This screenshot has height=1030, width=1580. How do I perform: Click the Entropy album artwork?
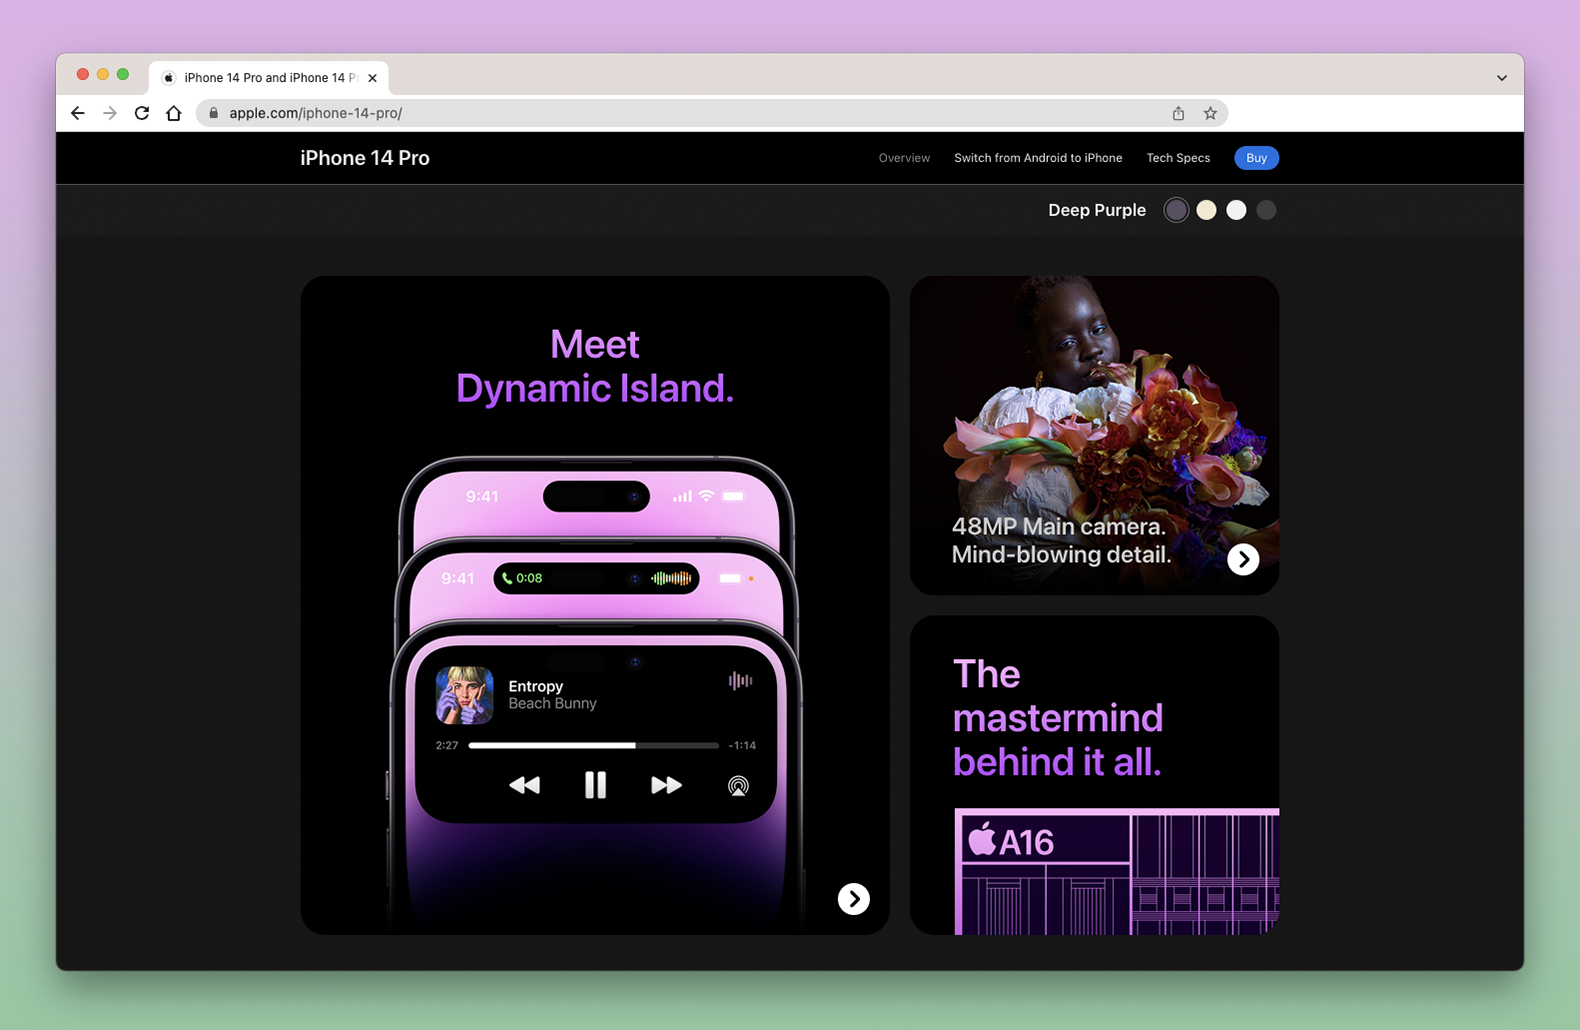point(465,695)
